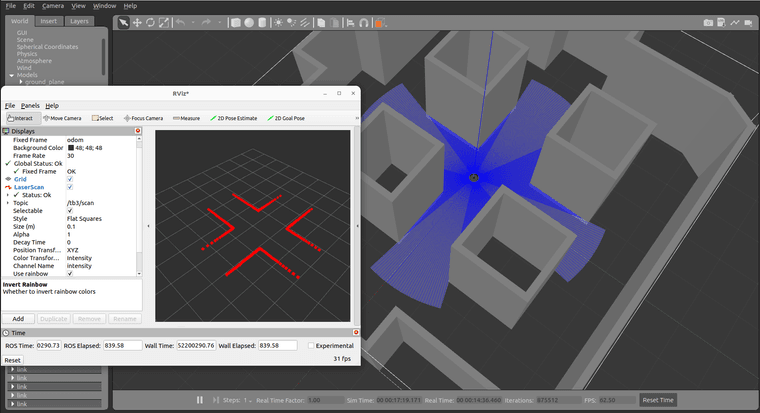
Task: Click the copy icon in Gazebo toolbar
Action: pyautogui.click(x=321, y=23)
